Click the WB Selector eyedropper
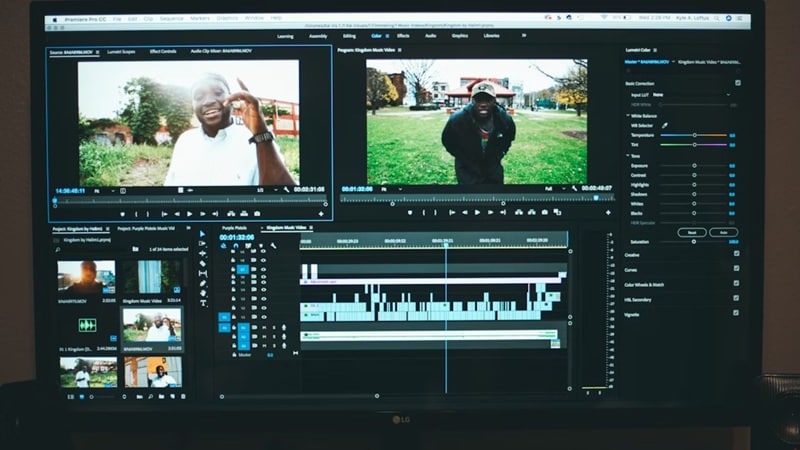Image resolution: width=800 pixels, height=450 pixels. pyautogui.click(x=665, y=125)
